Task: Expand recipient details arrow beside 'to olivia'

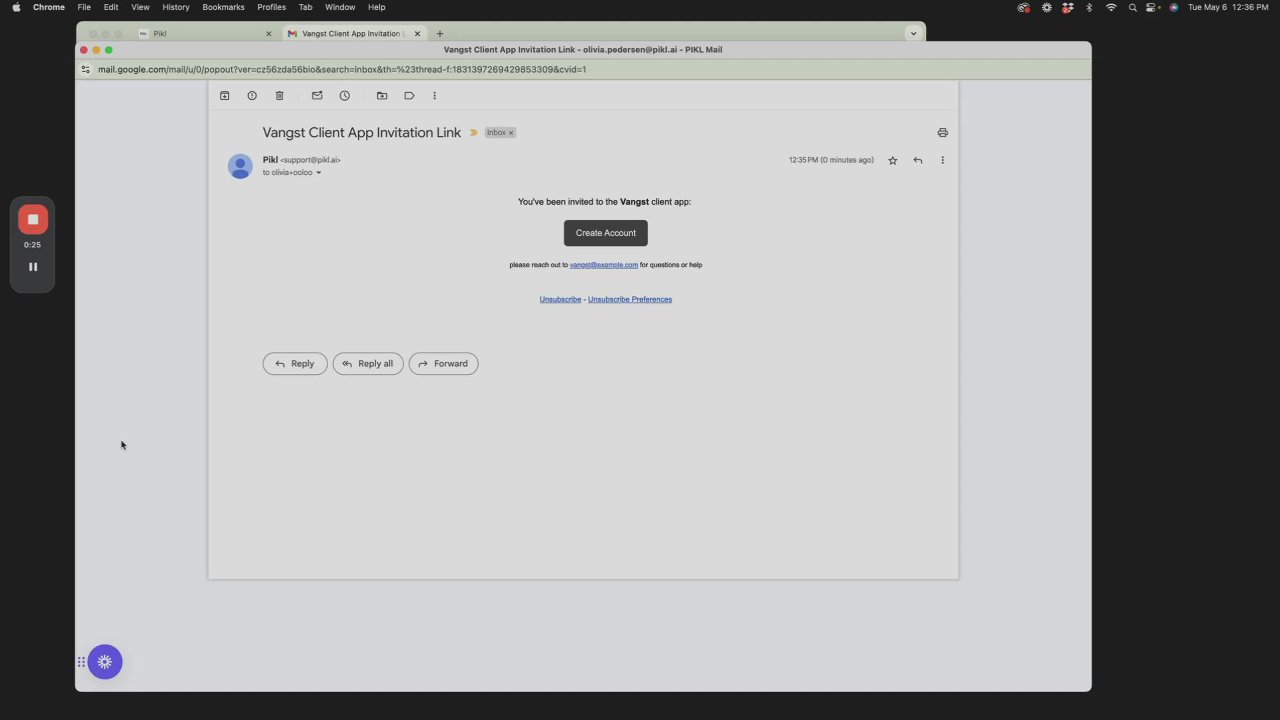Action: [x=319, y=173]
